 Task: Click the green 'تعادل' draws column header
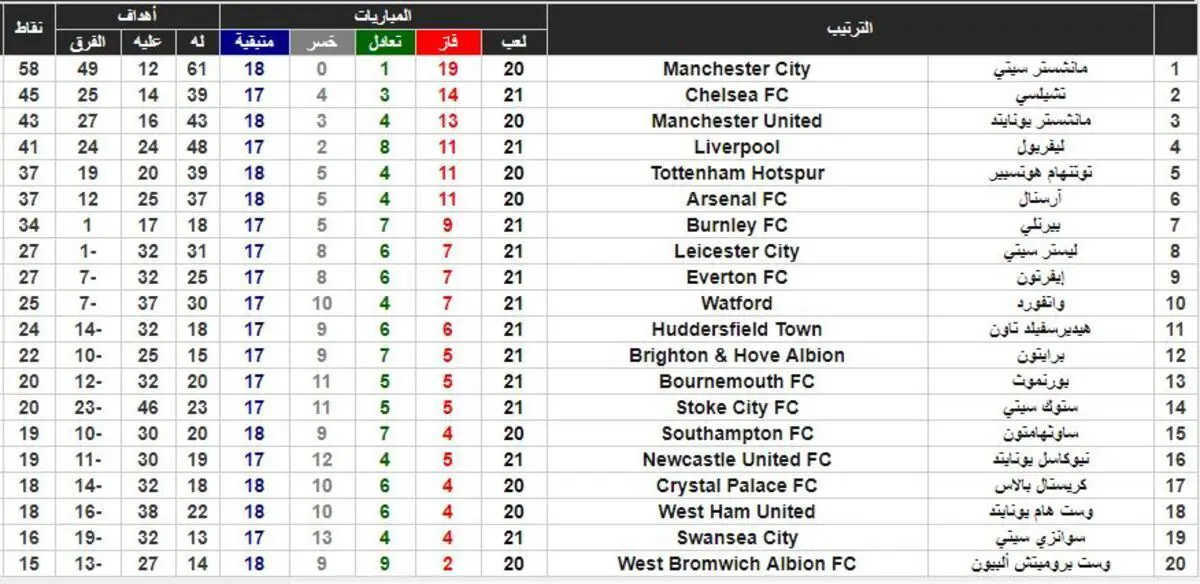385,42
